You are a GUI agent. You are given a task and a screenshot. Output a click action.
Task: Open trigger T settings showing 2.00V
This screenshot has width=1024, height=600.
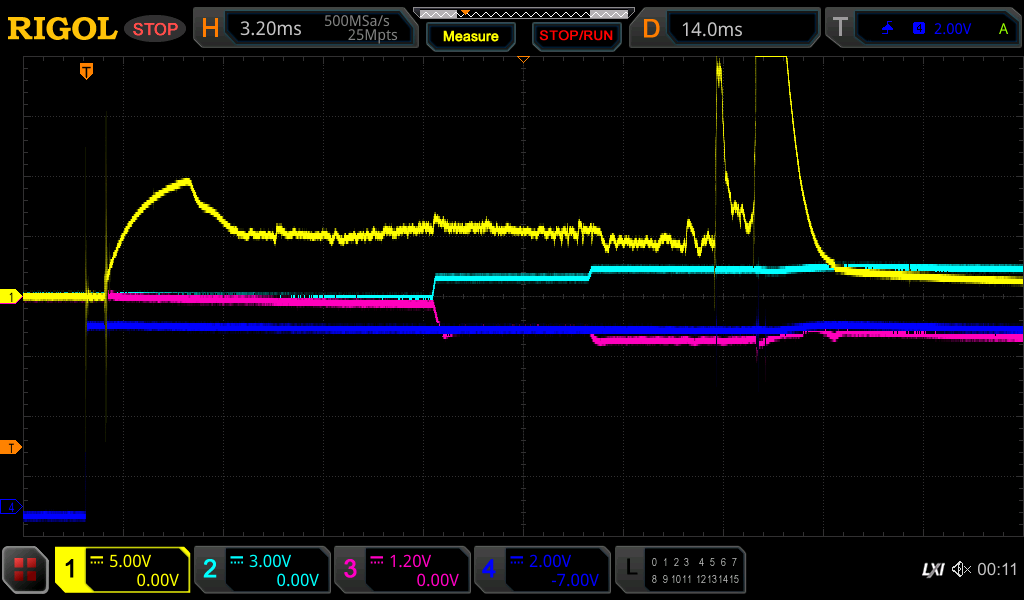(921, 28)
